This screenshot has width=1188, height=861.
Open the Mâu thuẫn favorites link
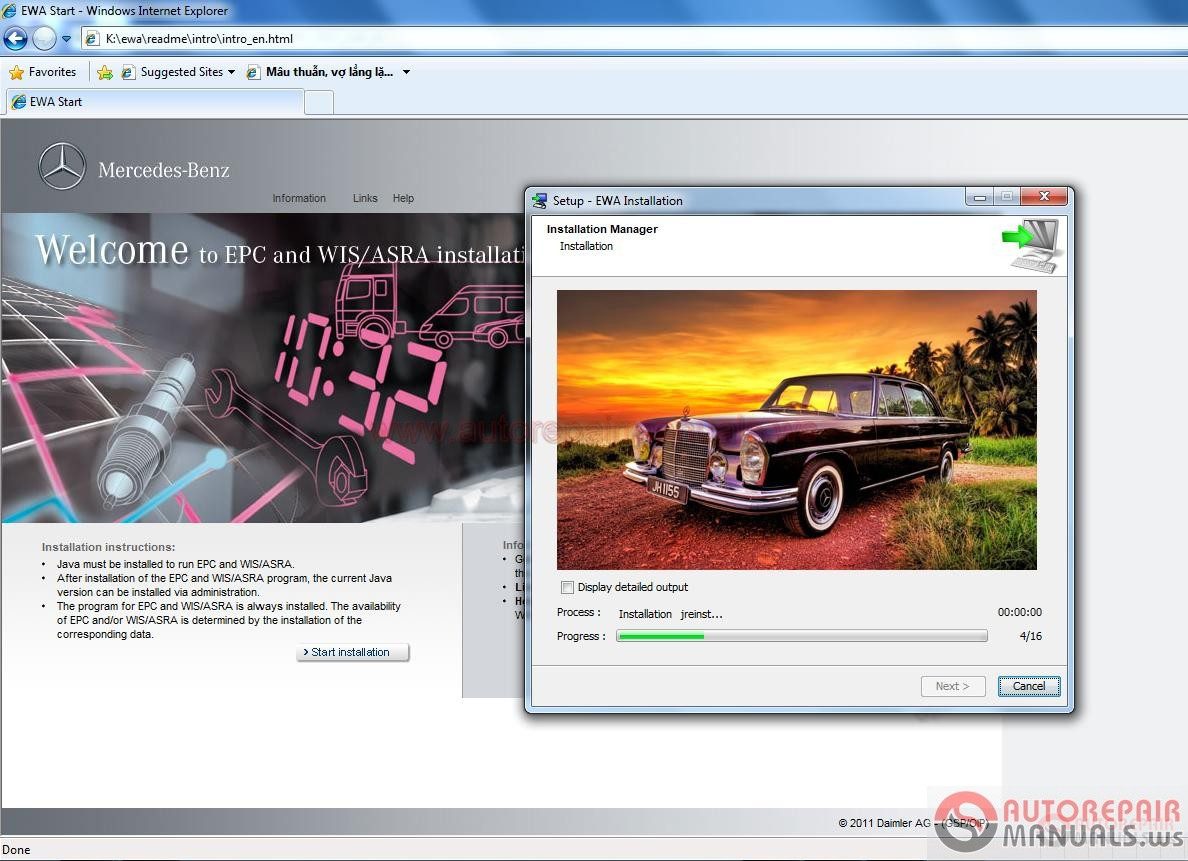320,72
